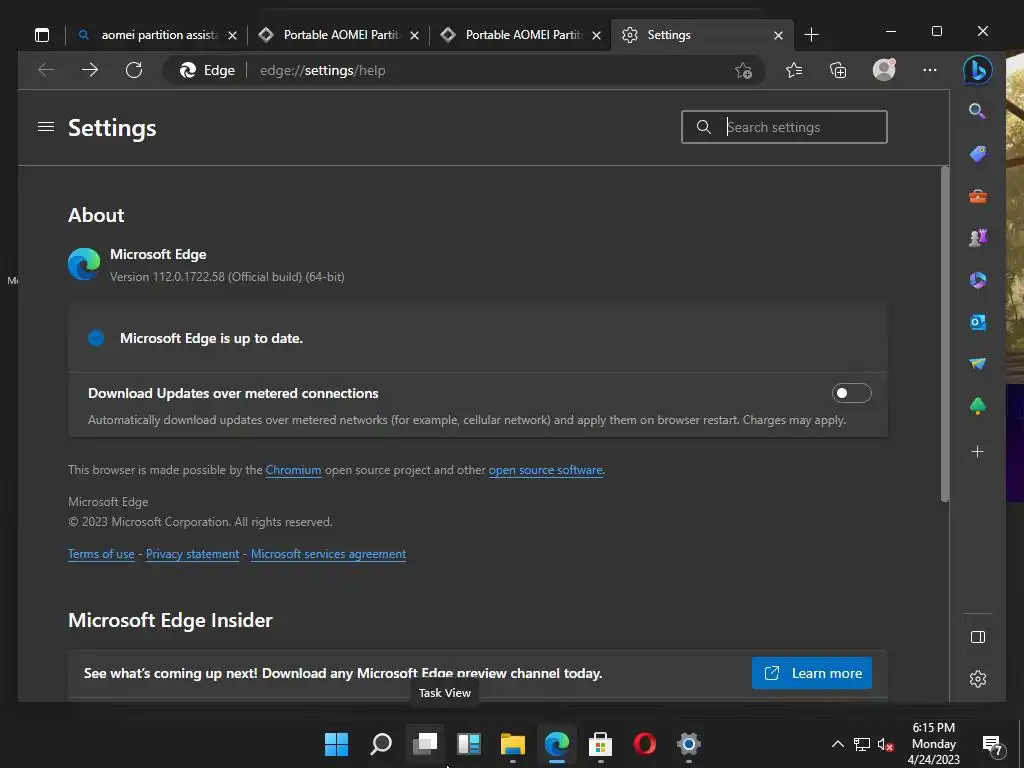Open Microsoft Store from the taskbar
This screenshot has width=1024, height=768.
tap(600, 744)
